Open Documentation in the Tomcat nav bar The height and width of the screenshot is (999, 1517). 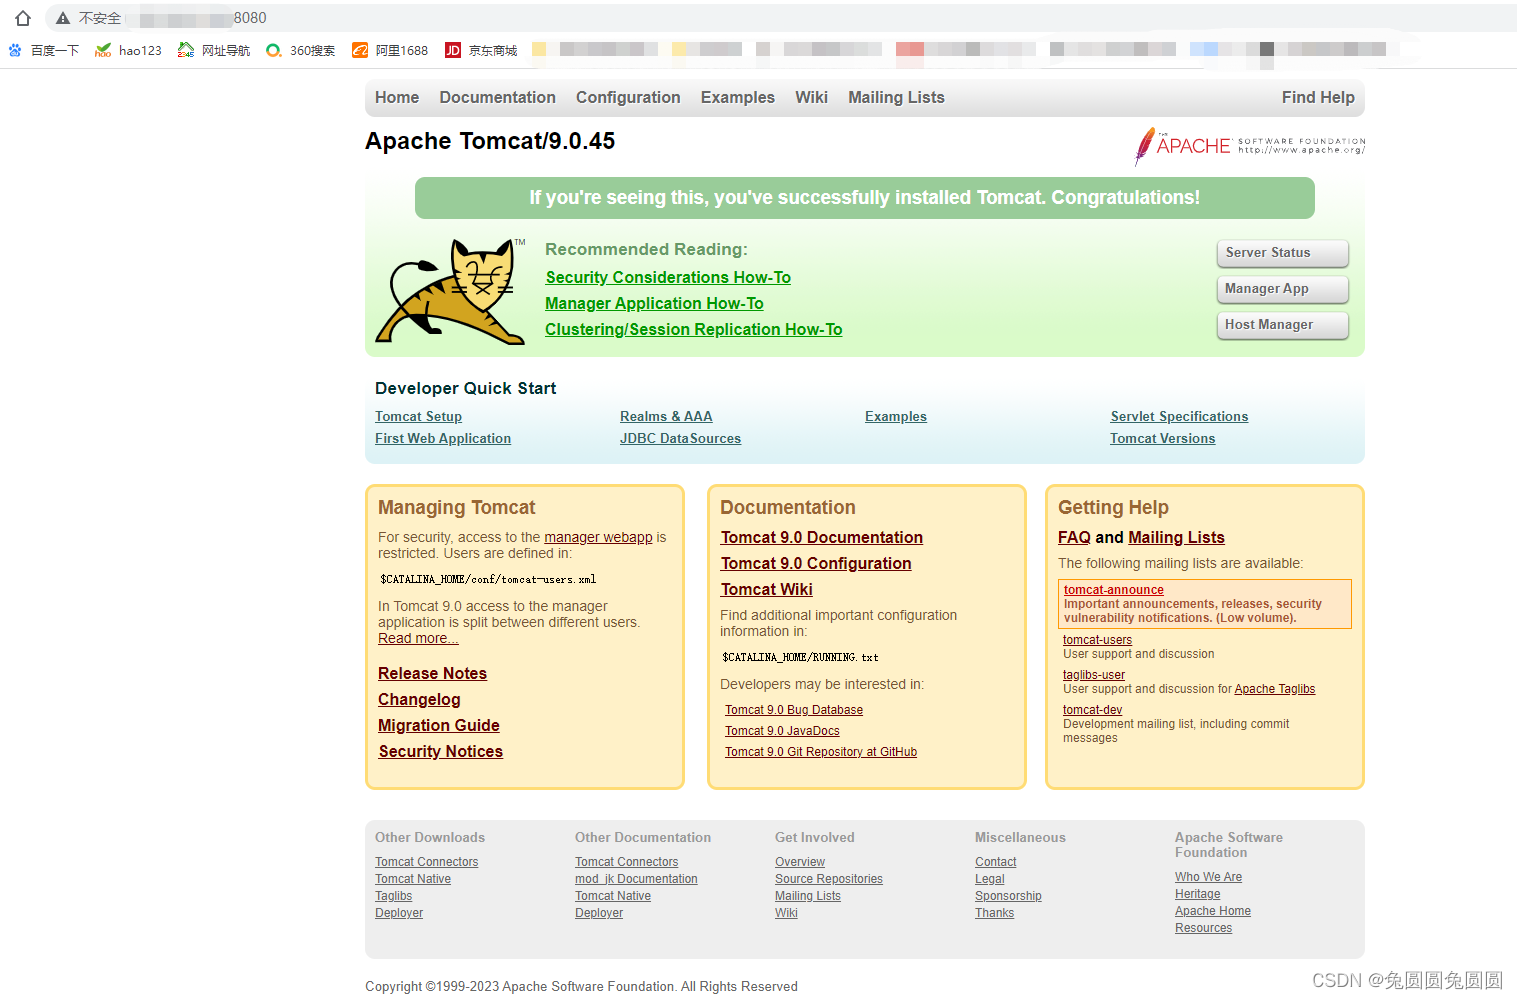click(x=497, y=97)
